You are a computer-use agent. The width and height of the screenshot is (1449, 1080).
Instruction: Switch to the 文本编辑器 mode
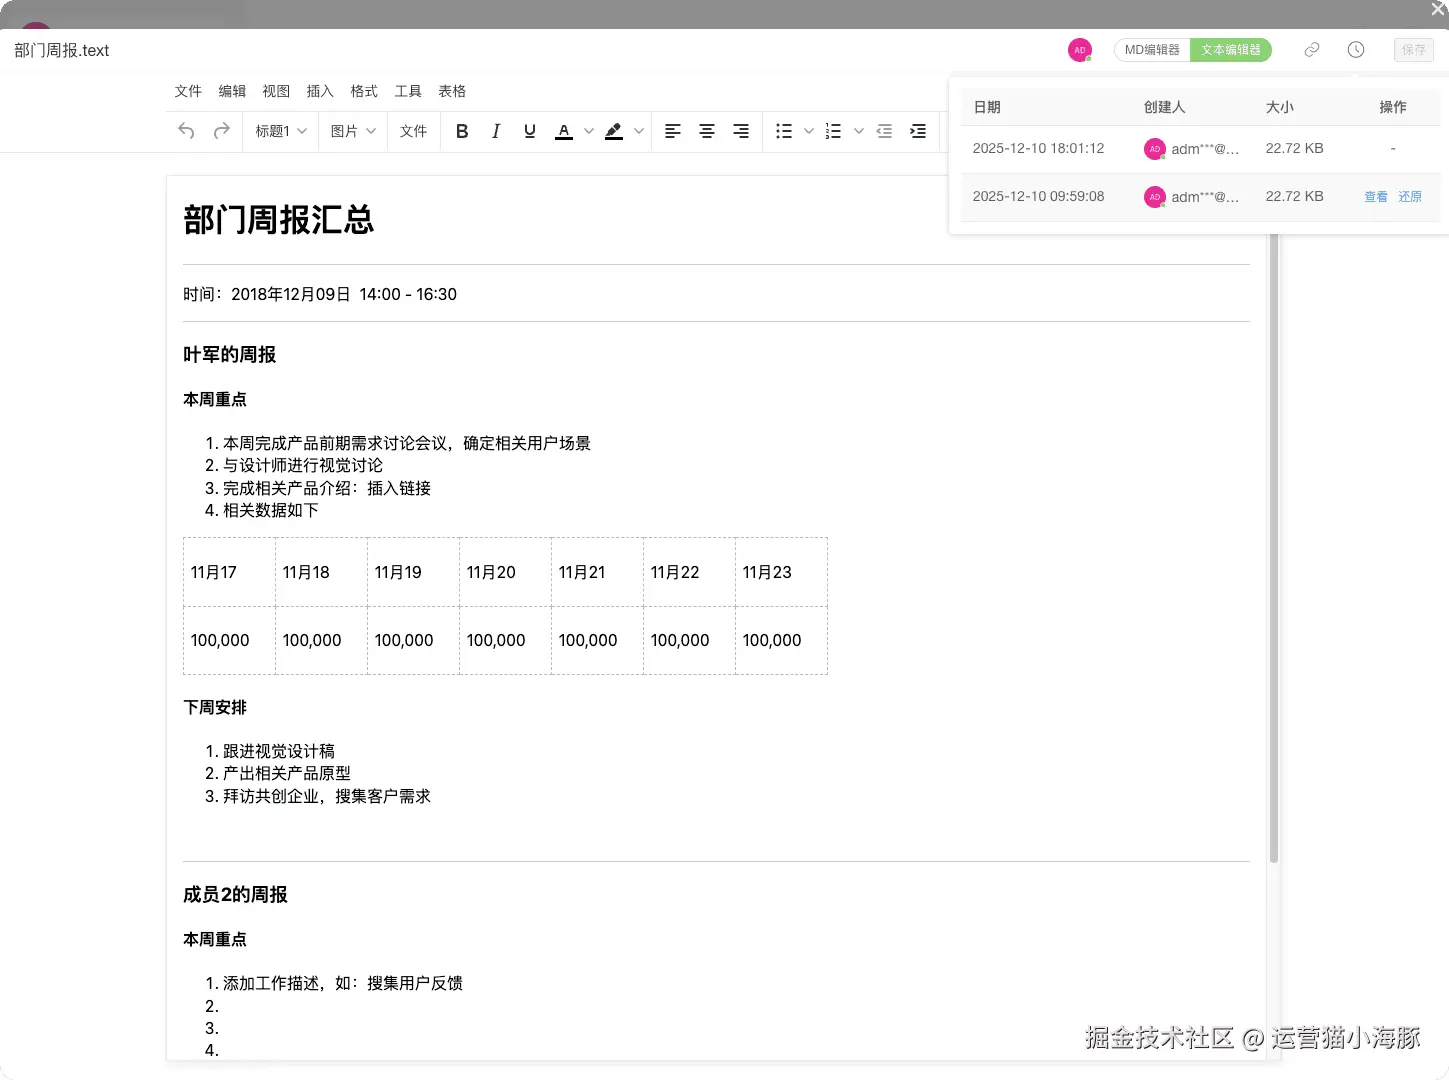pos(1231,50)
